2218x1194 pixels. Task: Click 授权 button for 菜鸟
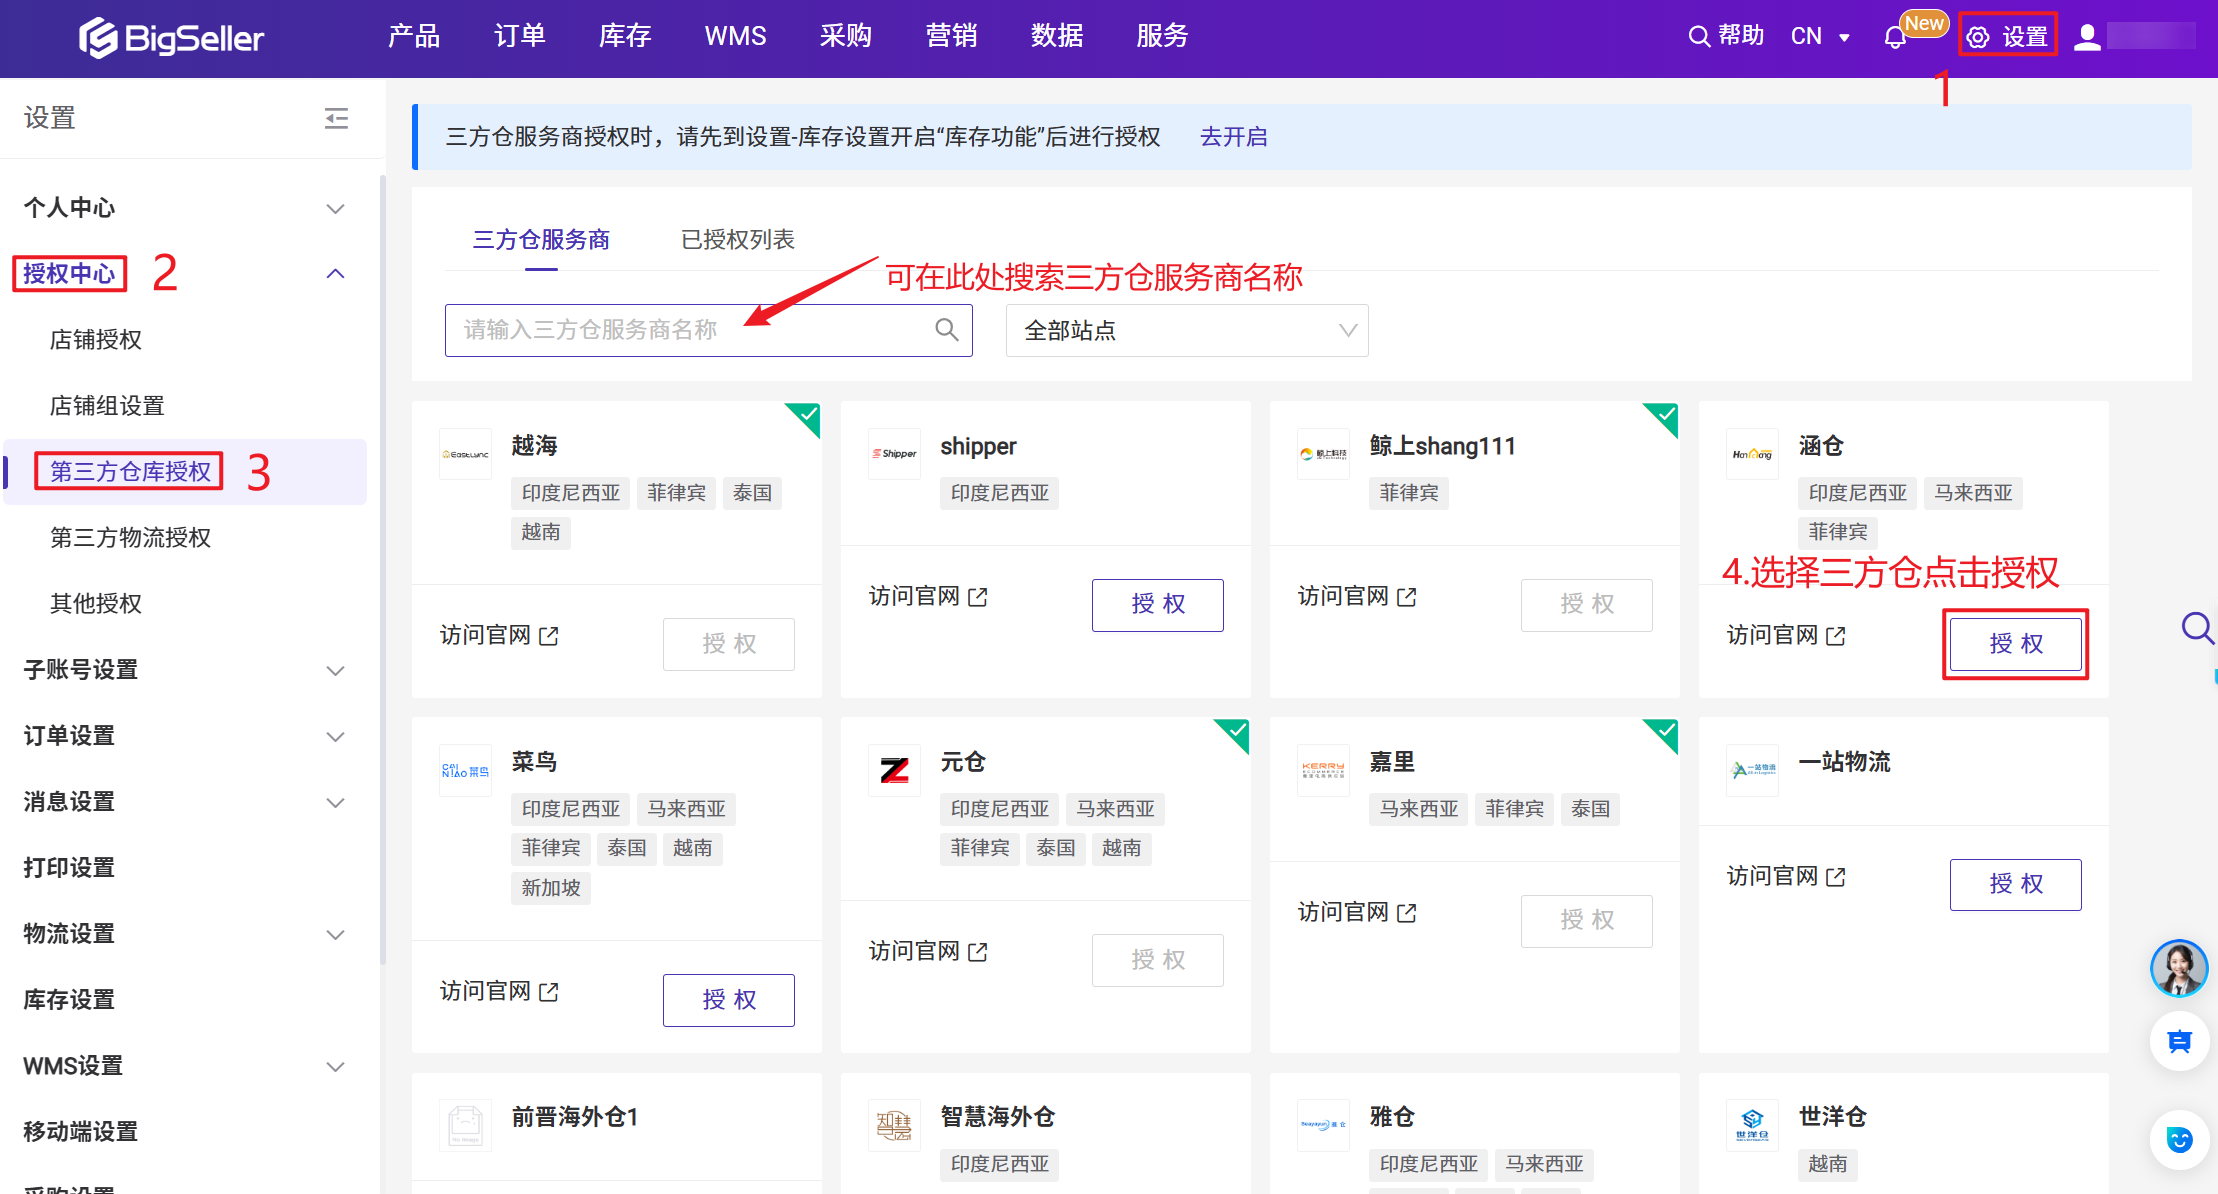[729, 1000]
